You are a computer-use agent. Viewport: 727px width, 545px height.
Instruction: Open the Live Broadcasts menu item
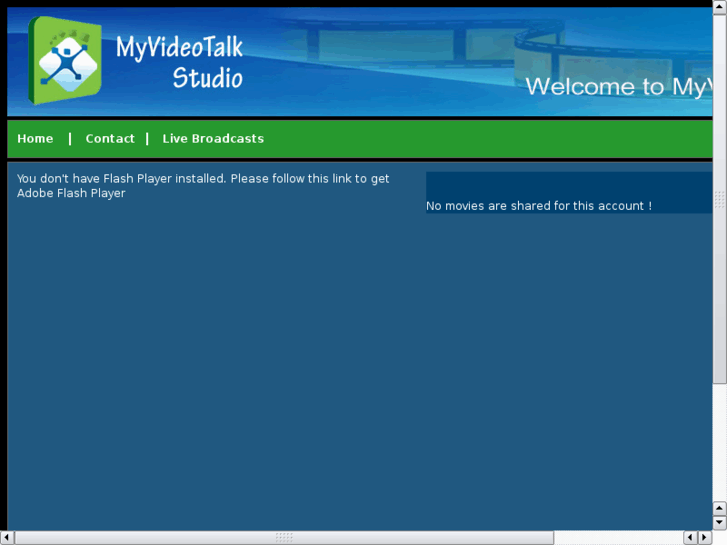213,139
